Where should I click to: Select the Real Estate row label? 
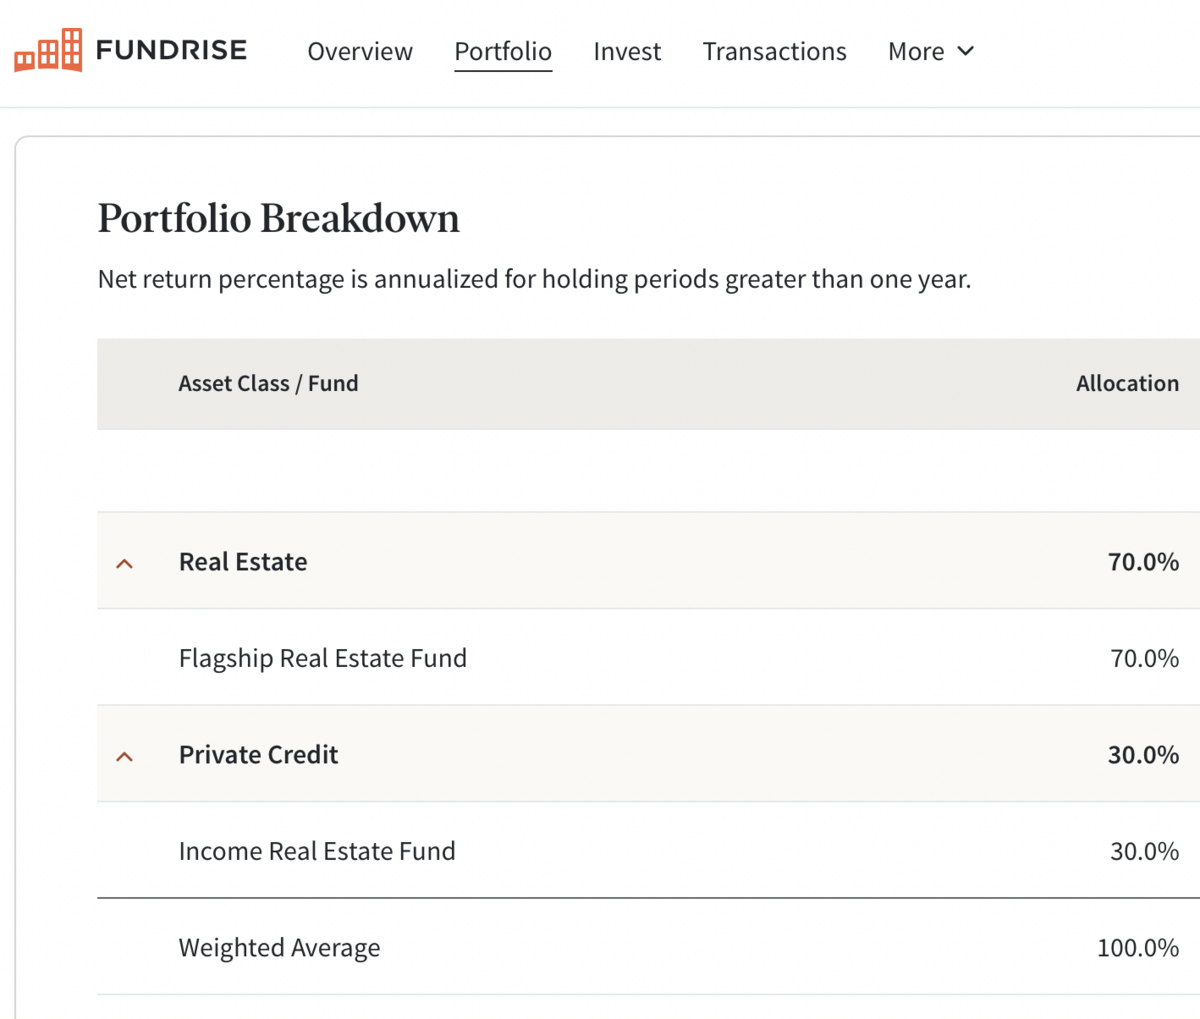tap(243, 562)
